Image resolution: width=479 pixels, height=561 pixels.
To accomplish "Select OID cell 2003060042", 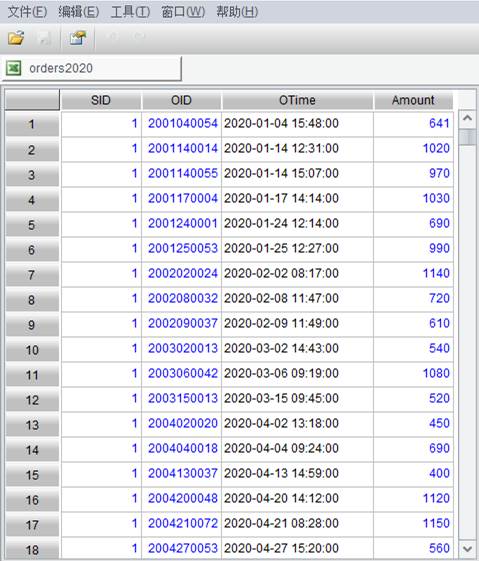I will (182, 374).
